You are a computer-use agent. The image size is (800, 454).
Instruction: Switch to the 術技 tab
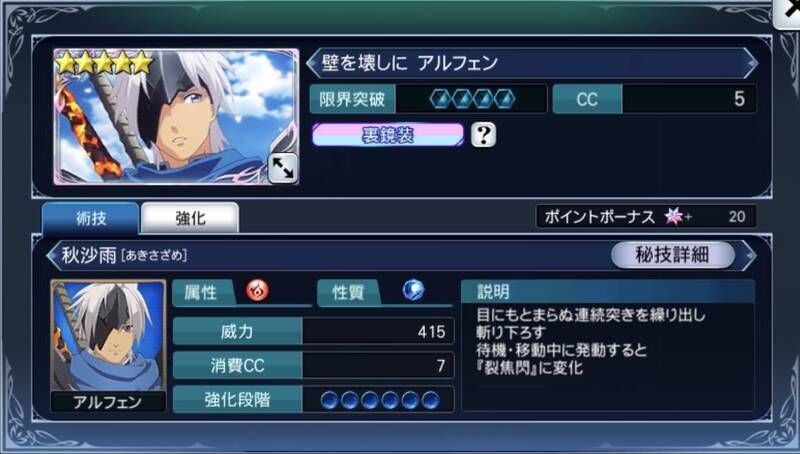(x=91, y=218)
